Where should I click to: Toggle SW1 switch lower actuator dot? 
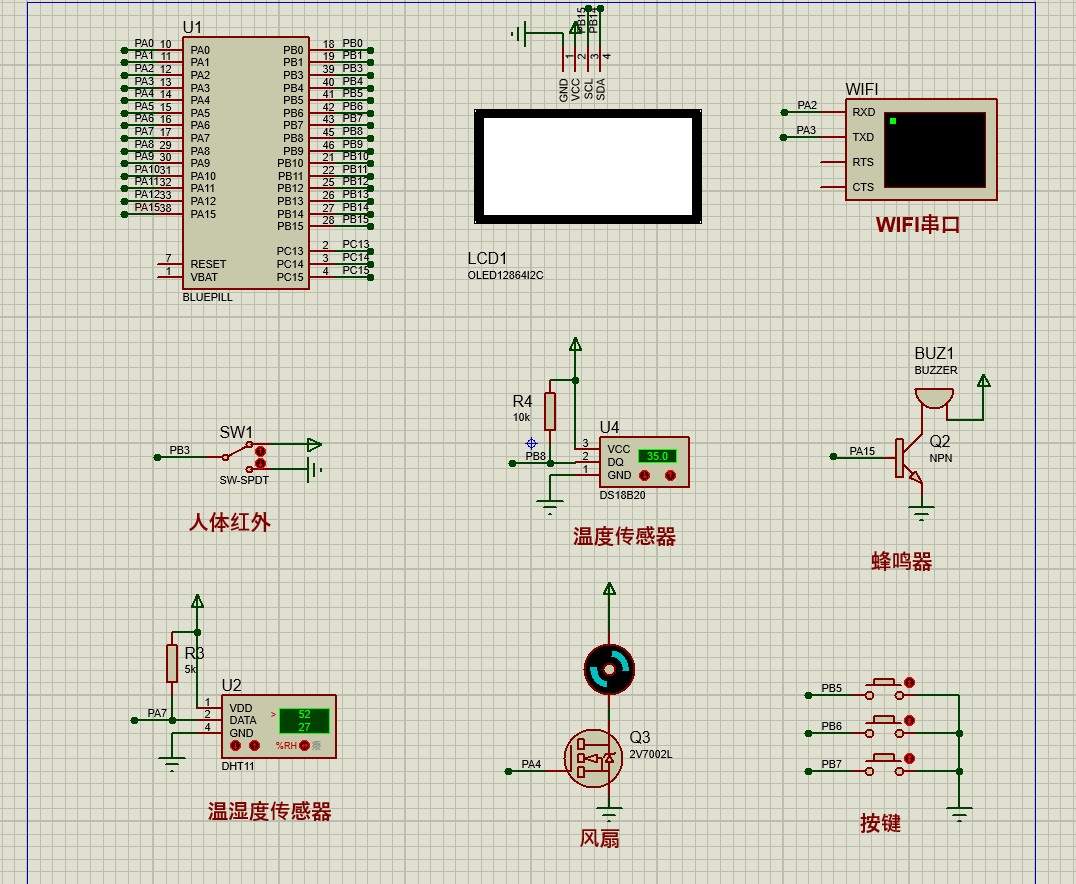tap(261, 464)
